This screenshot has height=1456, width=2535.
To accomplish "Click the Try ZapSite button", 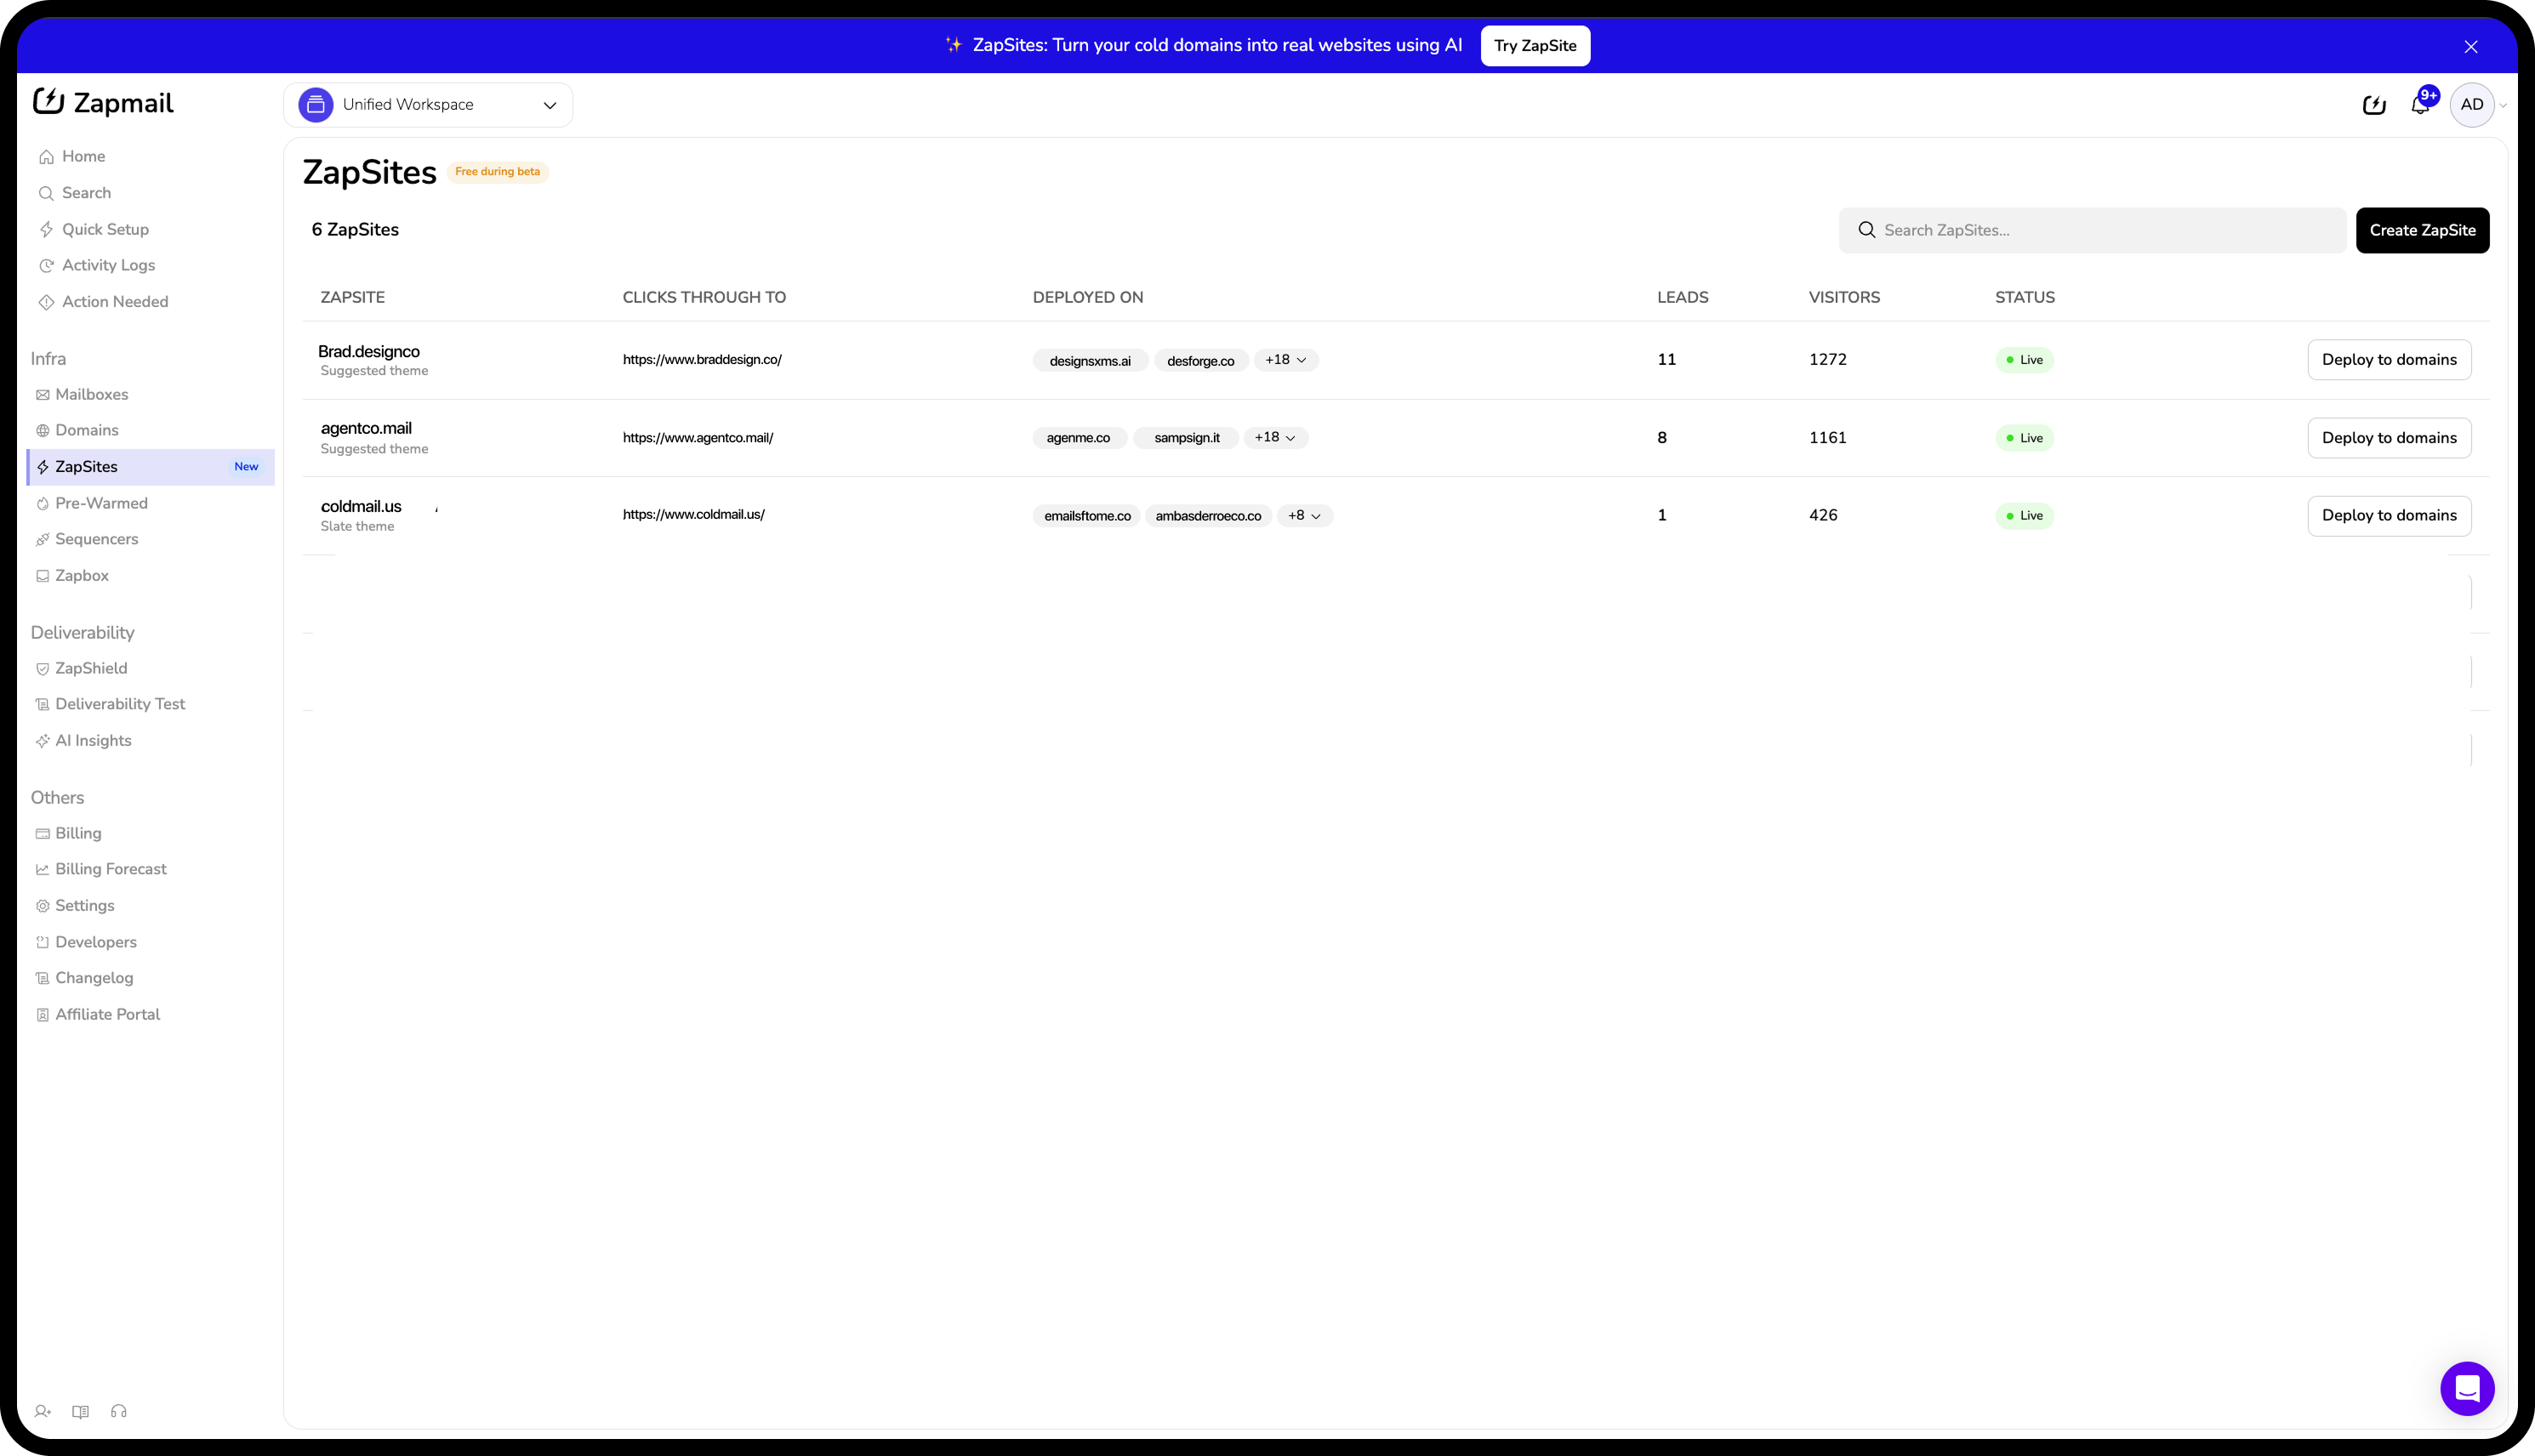I will click(1535, 46).
